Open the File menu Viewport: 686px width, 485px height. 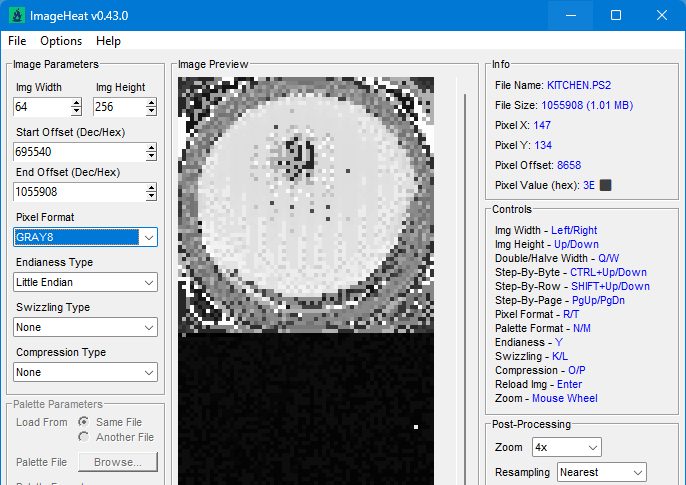[17, 41]
